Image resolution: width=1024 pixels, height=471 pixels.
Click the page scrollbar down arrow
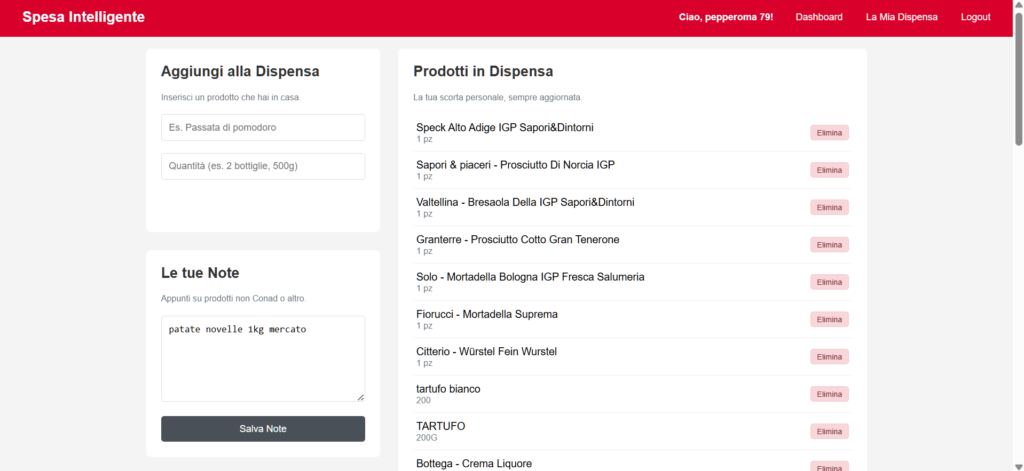[x=1017, y=464]
